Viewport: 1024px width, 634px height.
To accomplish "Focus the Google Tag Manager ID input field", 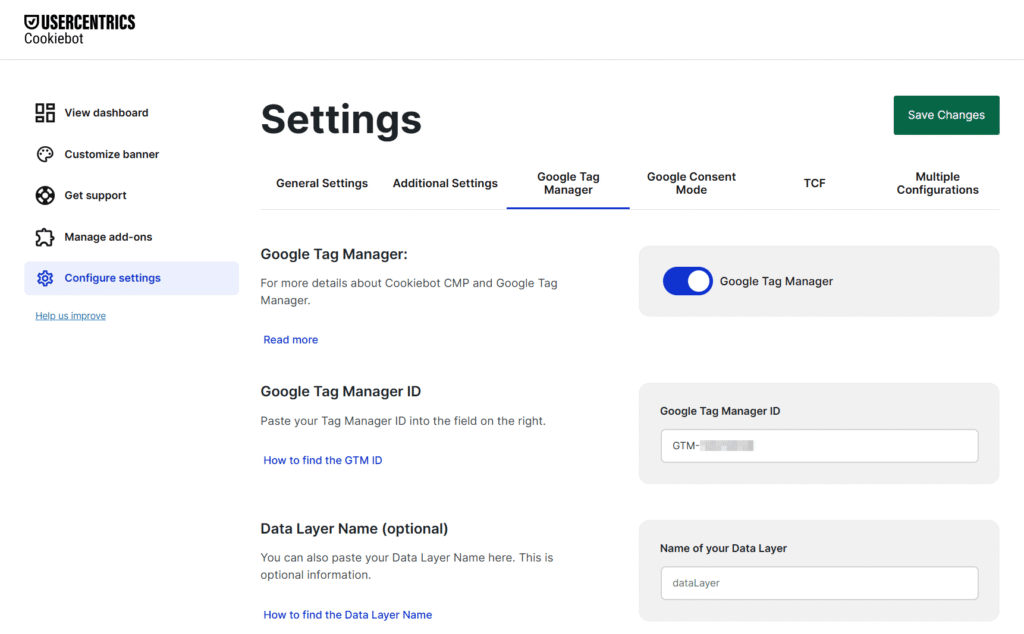I will tap(819, 446).
